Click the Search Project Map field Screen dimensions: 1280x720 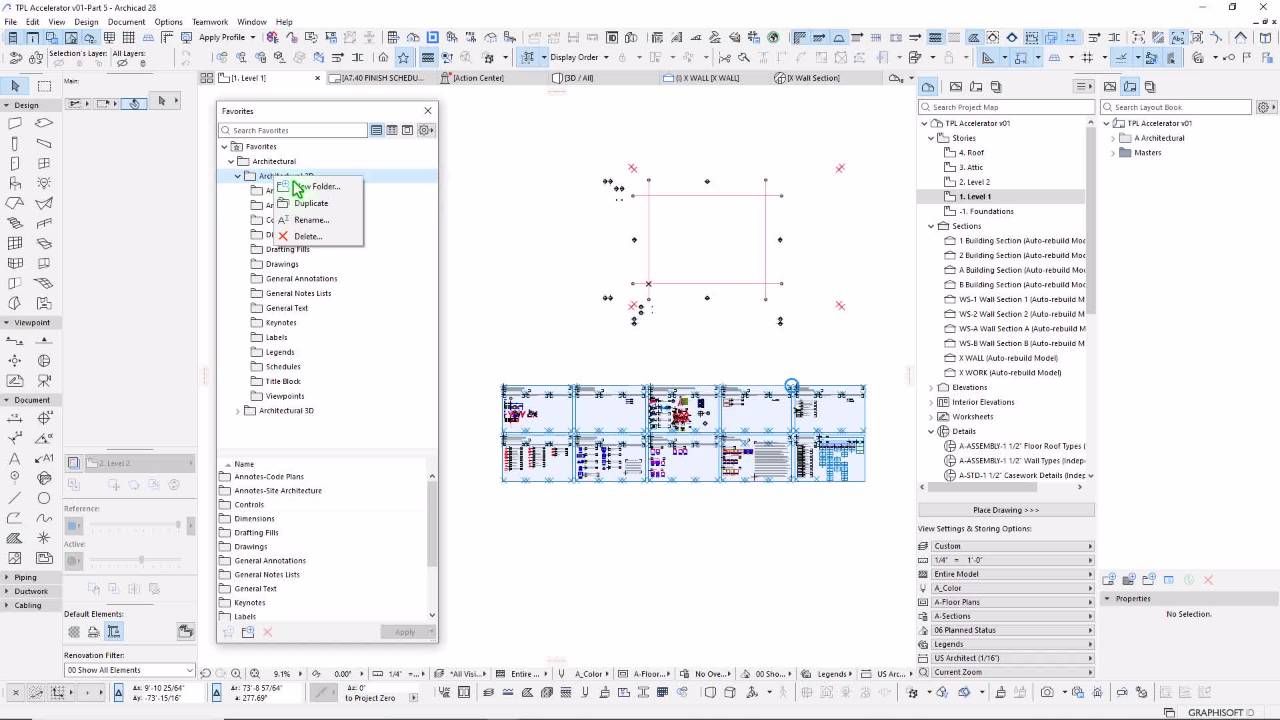pyautogui.click(x=1006, y=107)
